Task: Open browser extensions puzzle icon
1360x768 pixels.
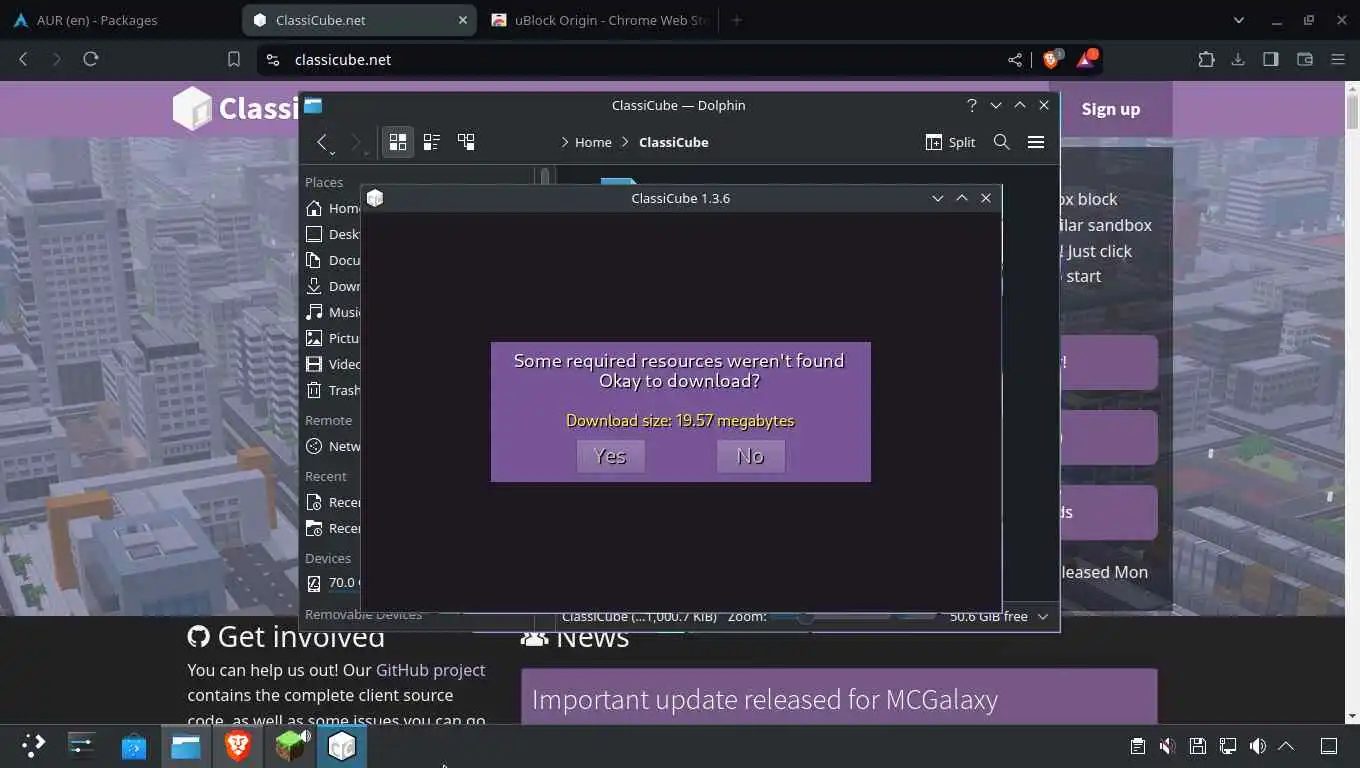Action: click(1206, 59)
